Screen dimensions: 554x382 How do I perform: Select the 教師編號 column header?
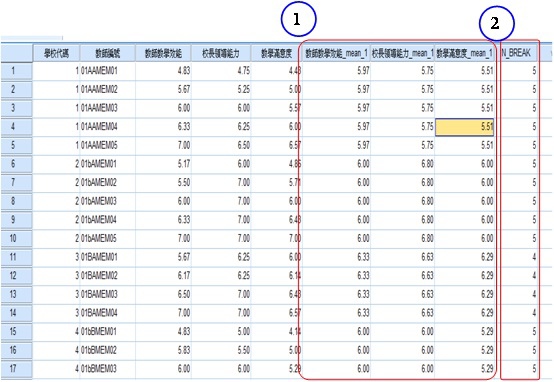[108, 53]
